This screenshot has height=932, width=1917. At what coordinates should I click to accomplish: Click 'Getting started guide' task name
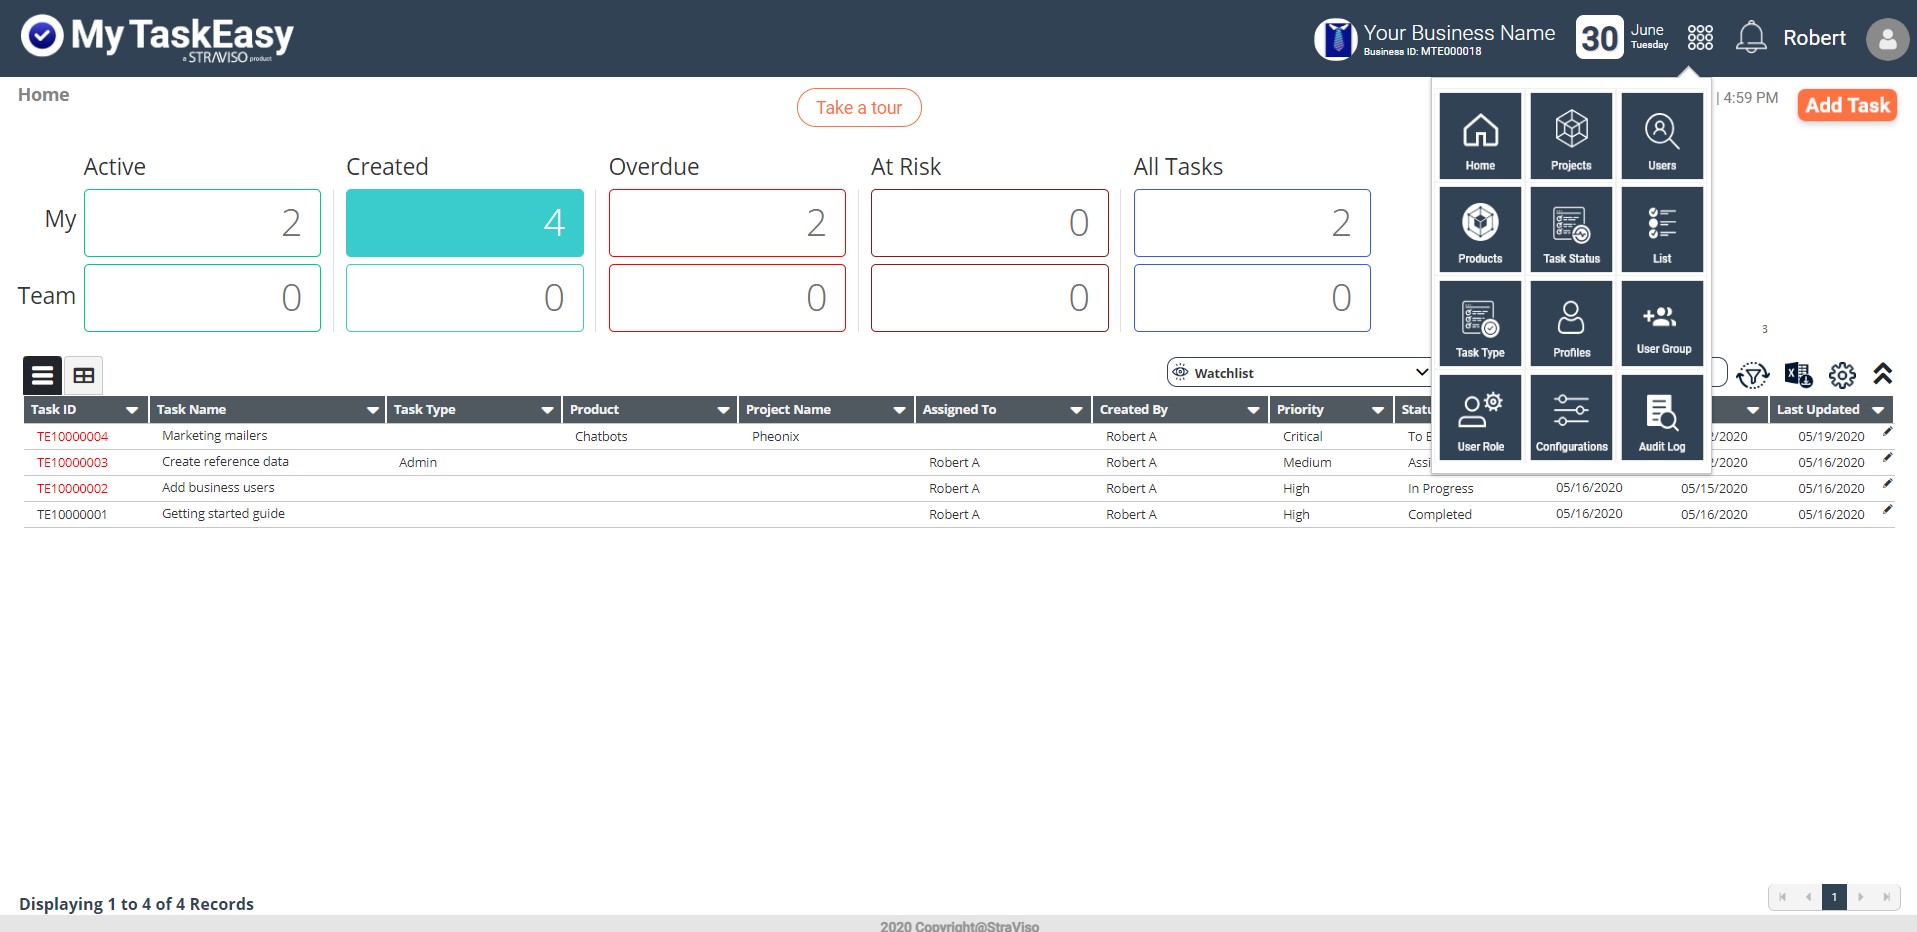(x=223, y=514)
